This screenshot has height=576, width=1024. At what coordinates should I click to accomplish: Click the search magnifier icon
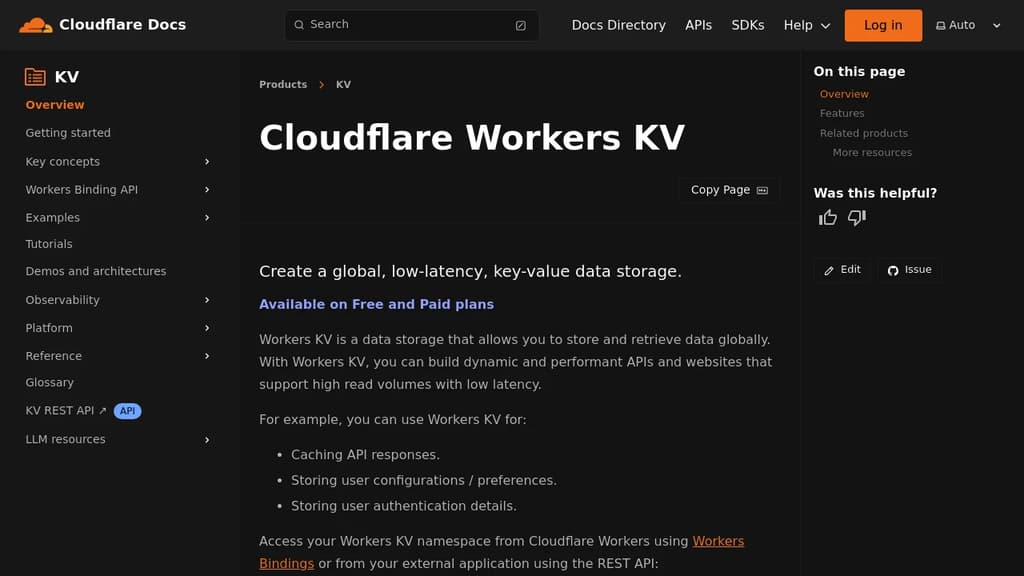pos(299,25)
